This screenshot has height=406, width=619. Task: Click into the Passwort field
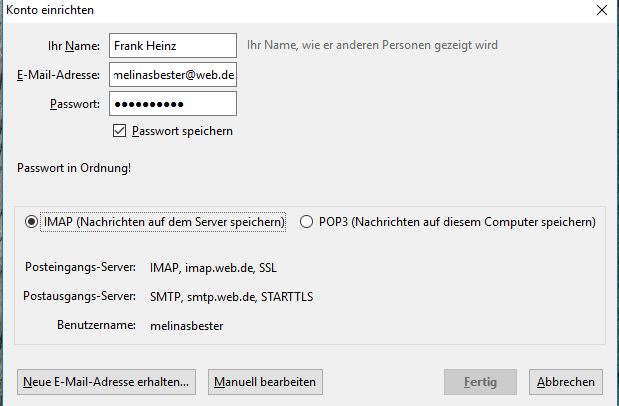coord(172,104)
